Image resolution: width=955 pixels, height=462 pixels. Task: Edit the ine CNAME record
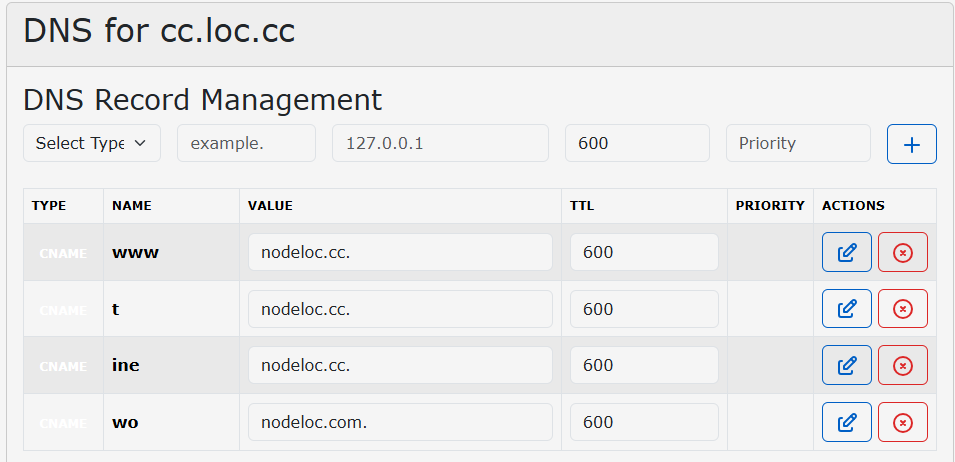846,365
